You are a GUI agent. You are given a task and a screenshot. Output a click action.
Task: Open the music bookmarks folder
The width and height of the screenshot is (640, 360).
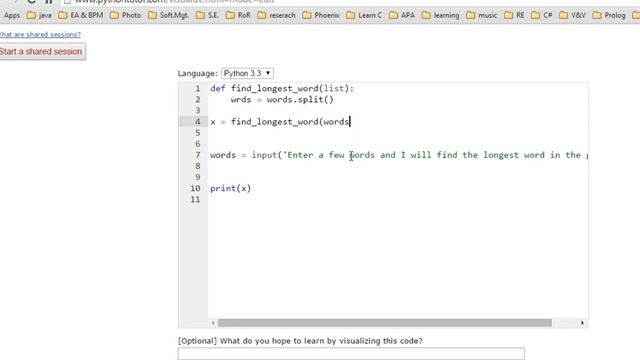click(x=482, y=16)
